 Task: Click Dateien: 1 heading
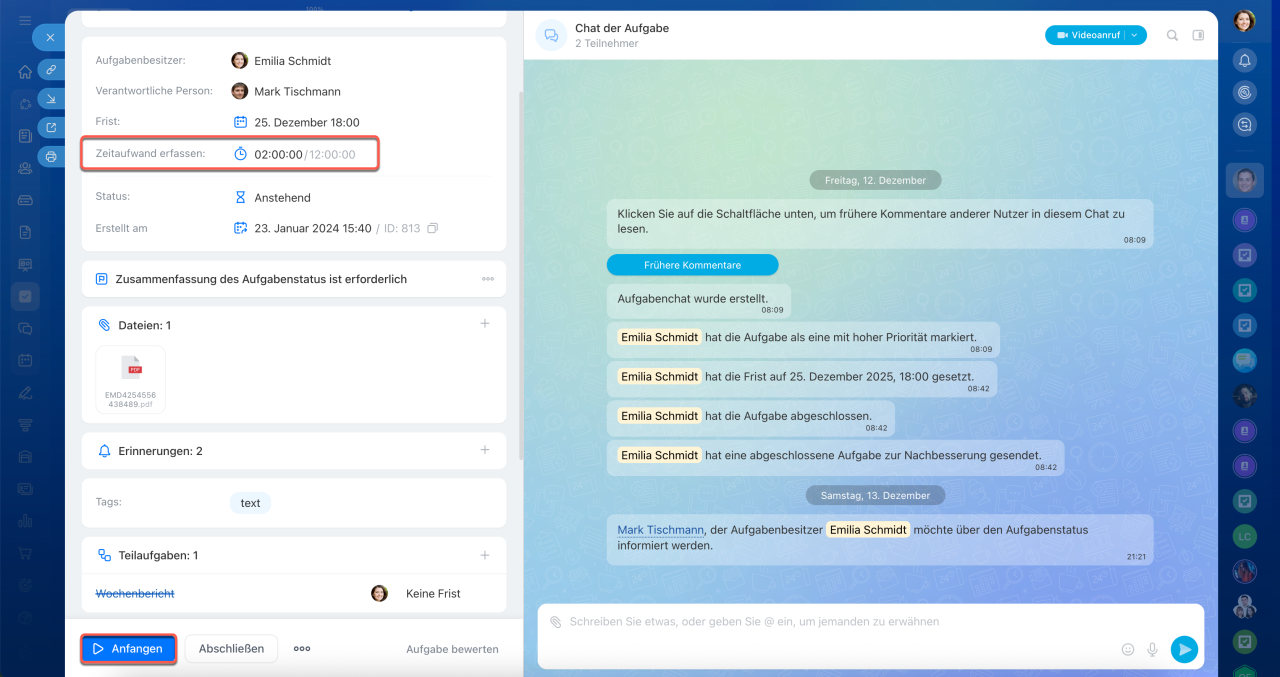tap(144, 325)
